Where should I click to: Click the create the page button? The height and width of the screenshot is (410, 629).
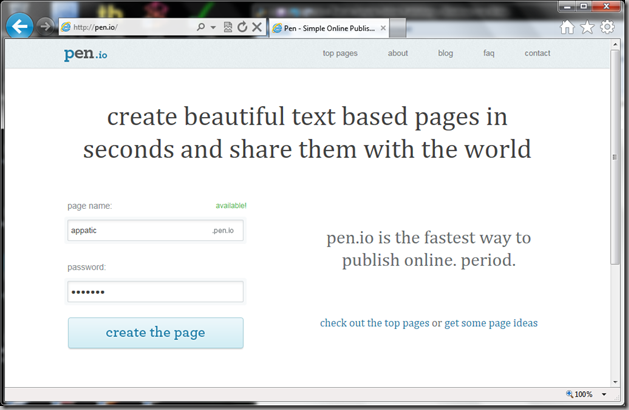point(156,333)
